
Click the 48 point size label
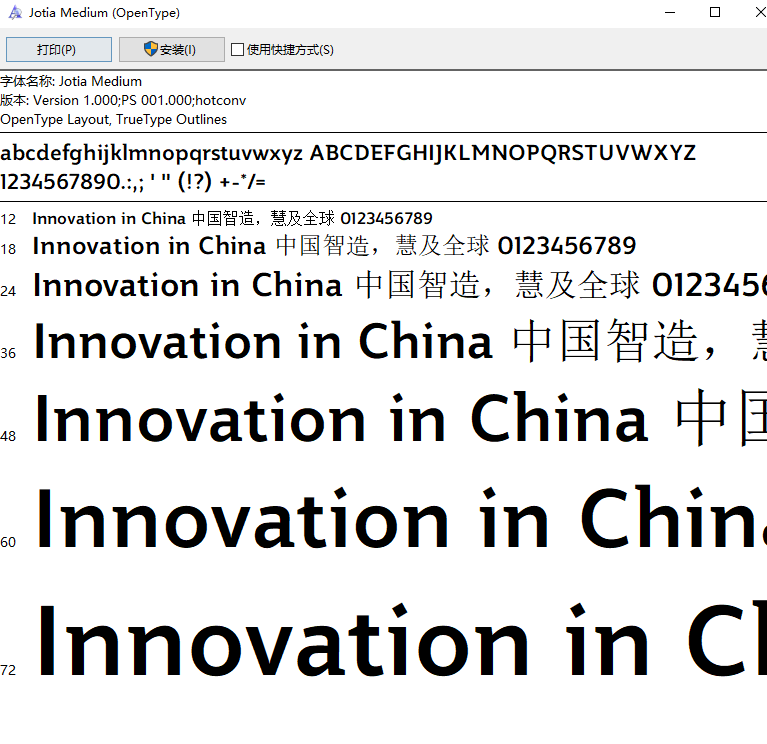click(x=8, y=436)
